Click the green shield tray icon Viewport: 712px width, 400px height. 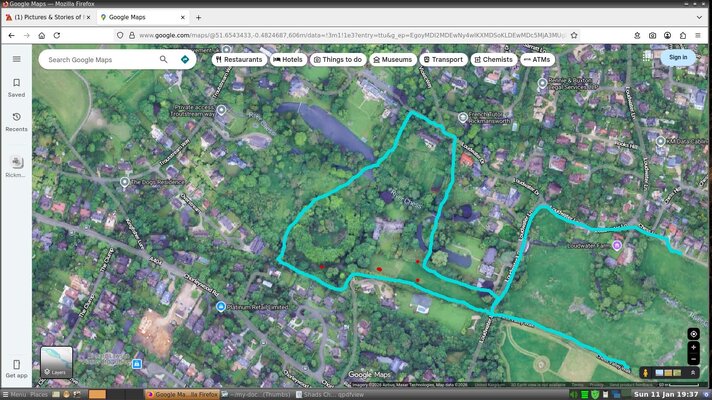pos(595,395)
